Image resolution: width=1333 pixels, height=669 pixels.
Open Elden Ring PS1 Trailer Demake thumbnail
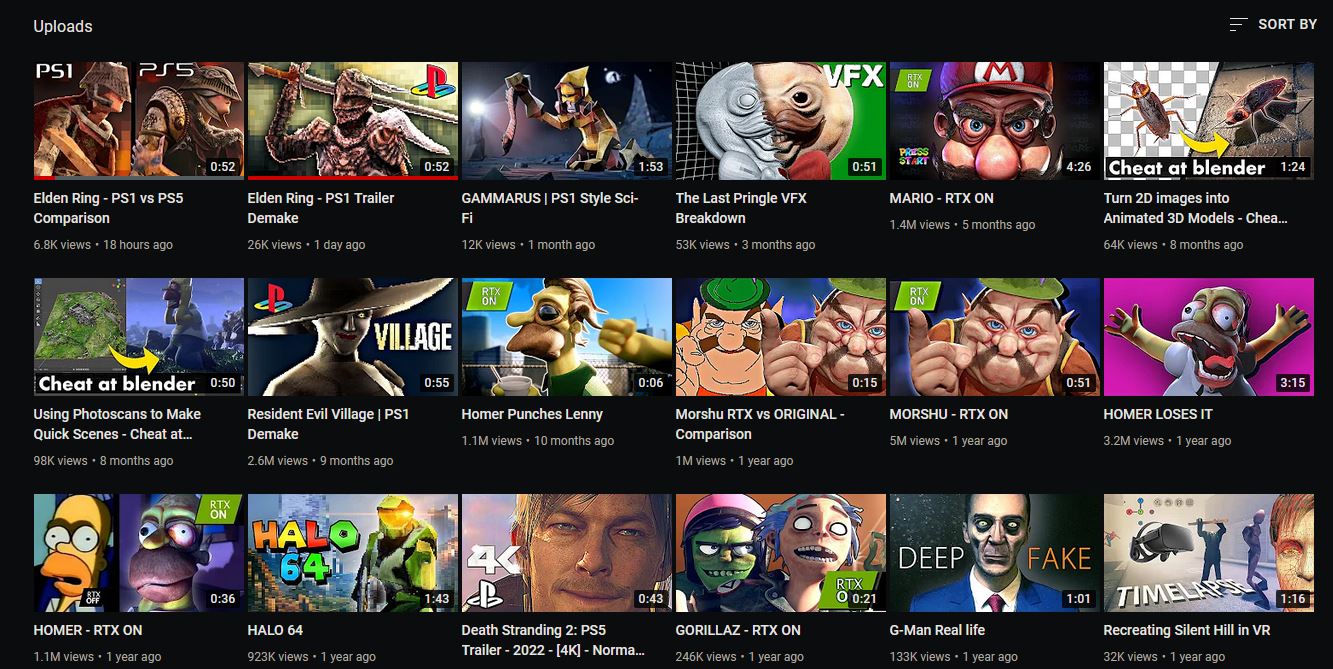click(352, 120)
